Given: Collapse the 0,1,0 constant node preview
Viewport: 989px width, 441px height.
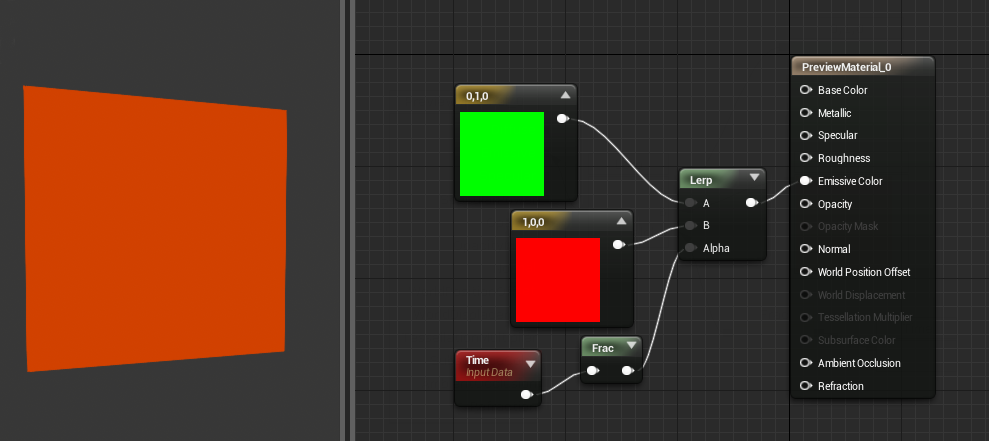Looking at the screenshot, I should [565, 95].
